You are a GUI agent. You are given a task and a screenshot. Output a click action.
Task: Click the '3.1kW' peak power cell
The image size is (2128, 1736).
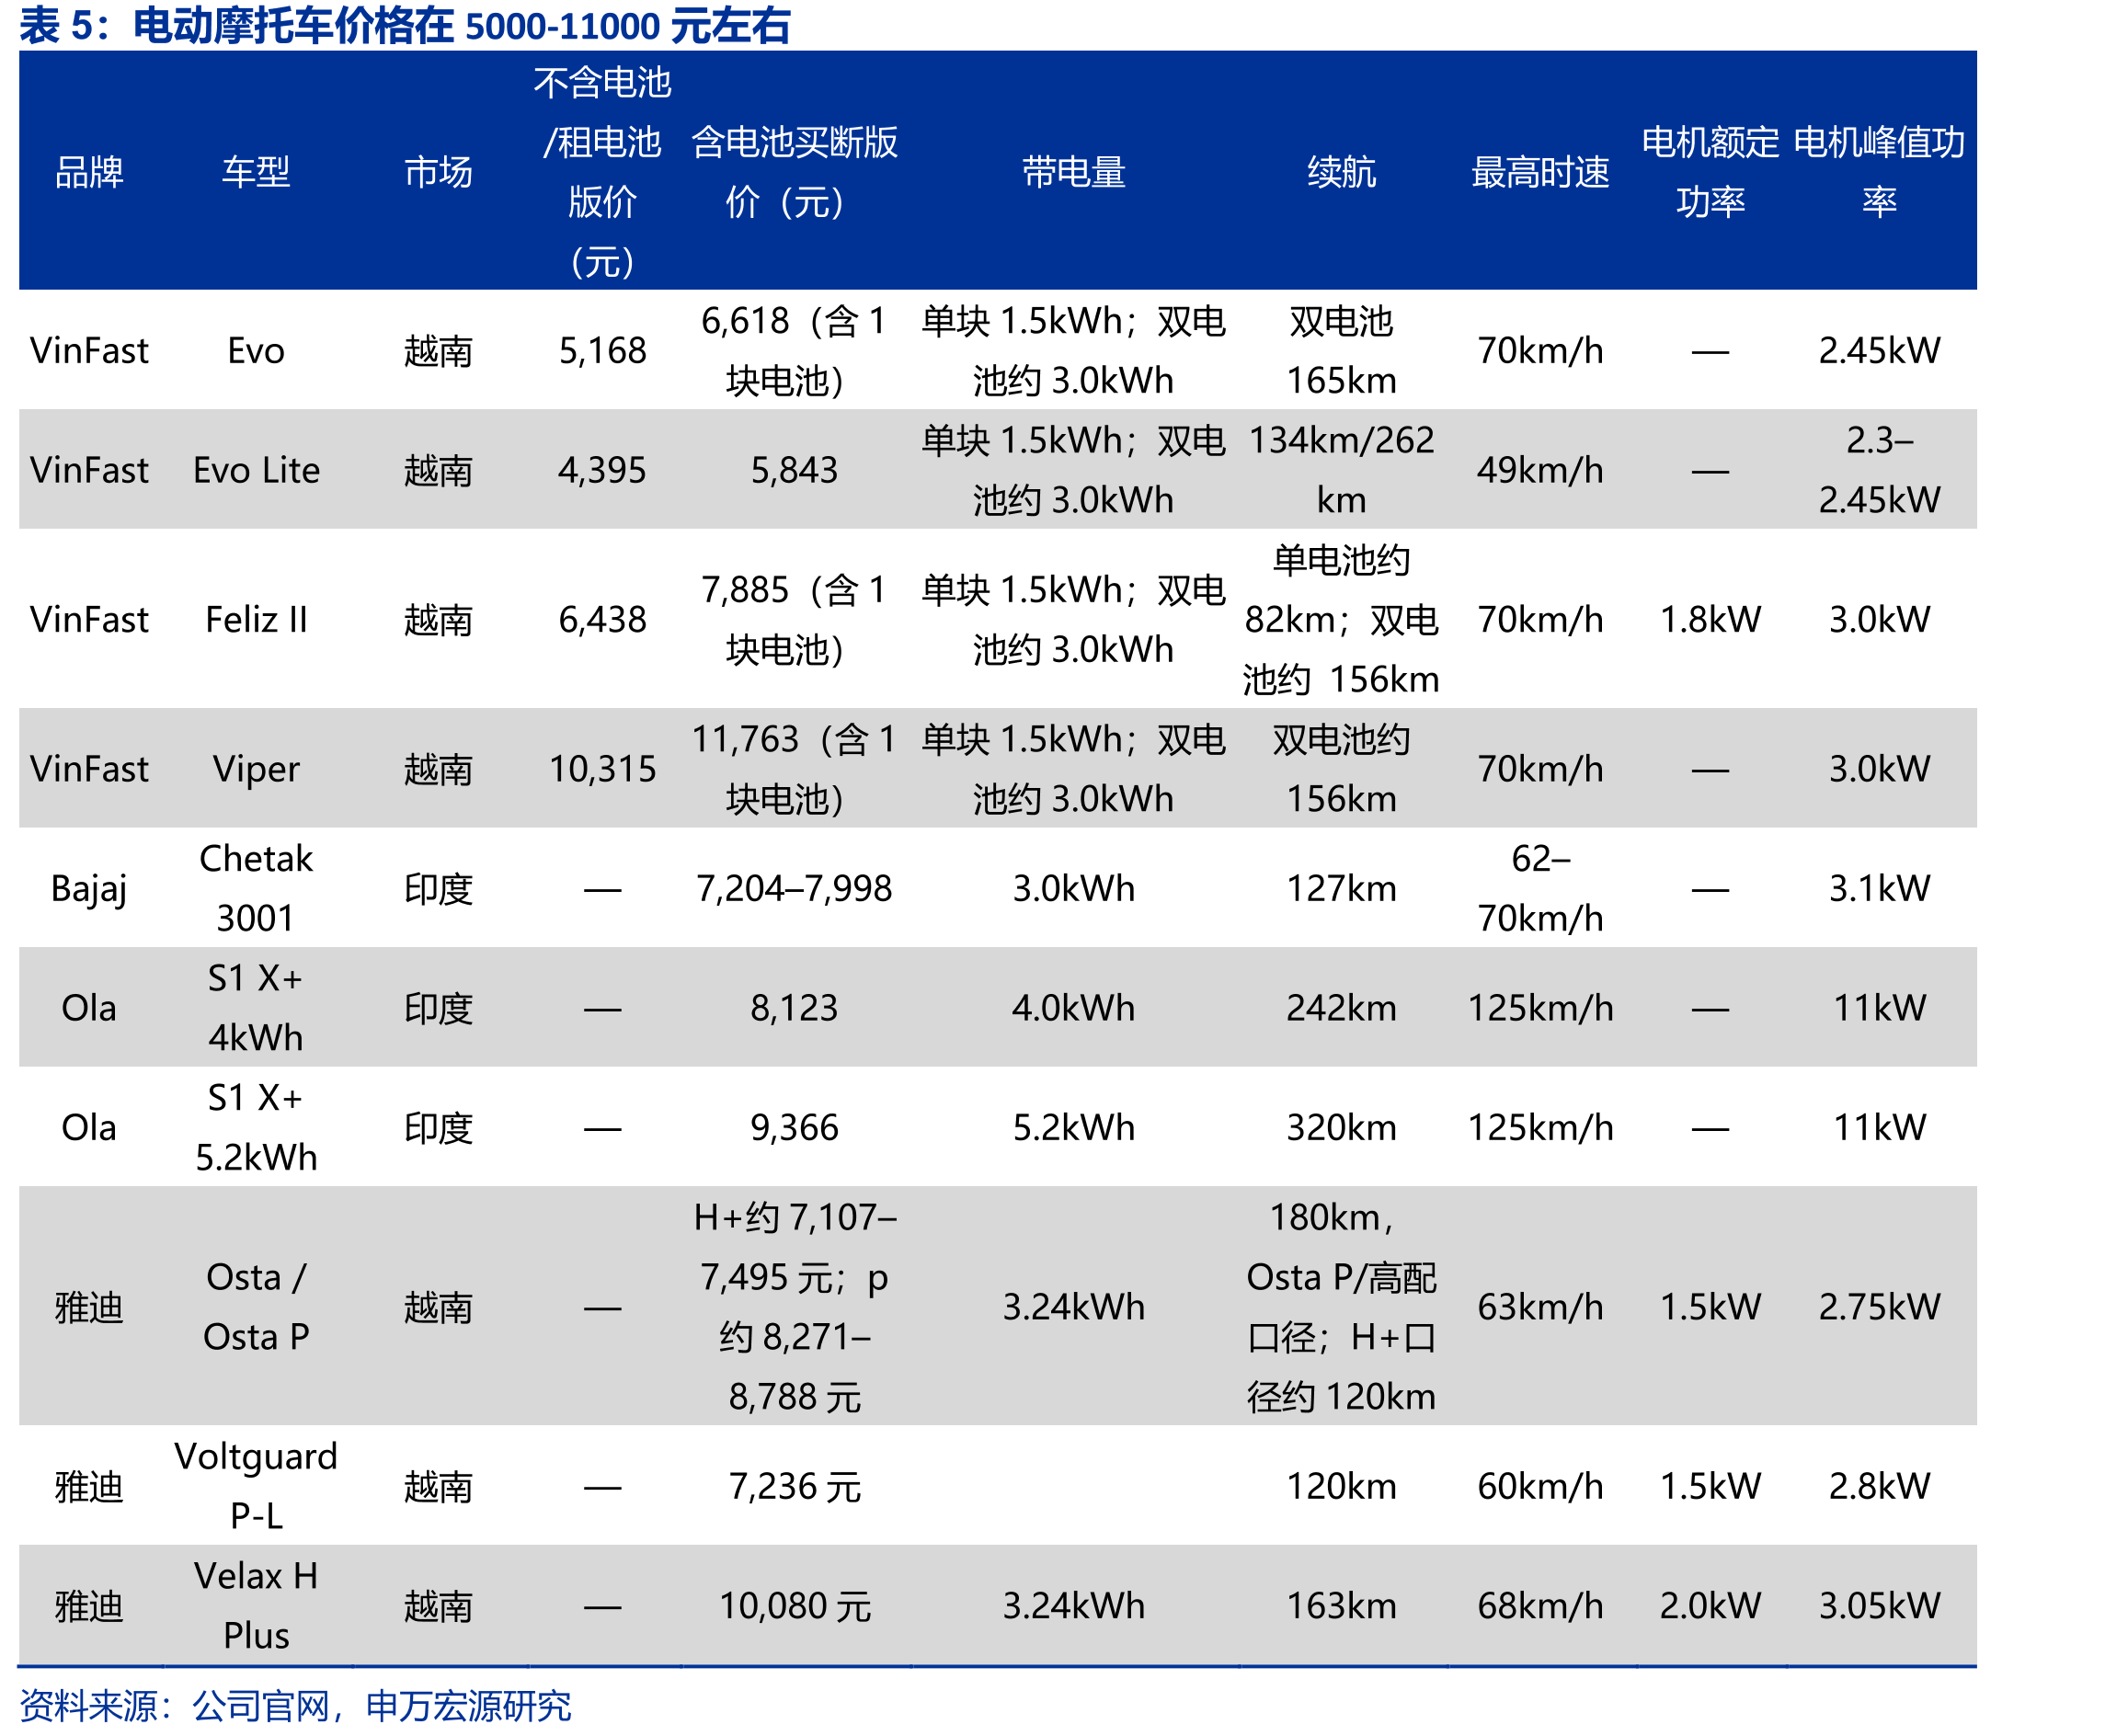1879,889
